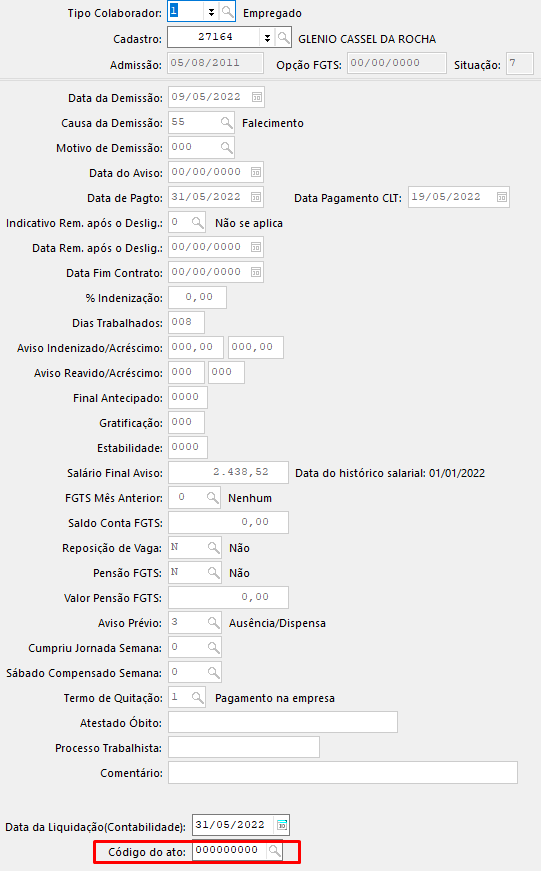Expand the Cadastro dropdown arrow
Viewport: 541px width, 871px height.
(x=267, y=38)
